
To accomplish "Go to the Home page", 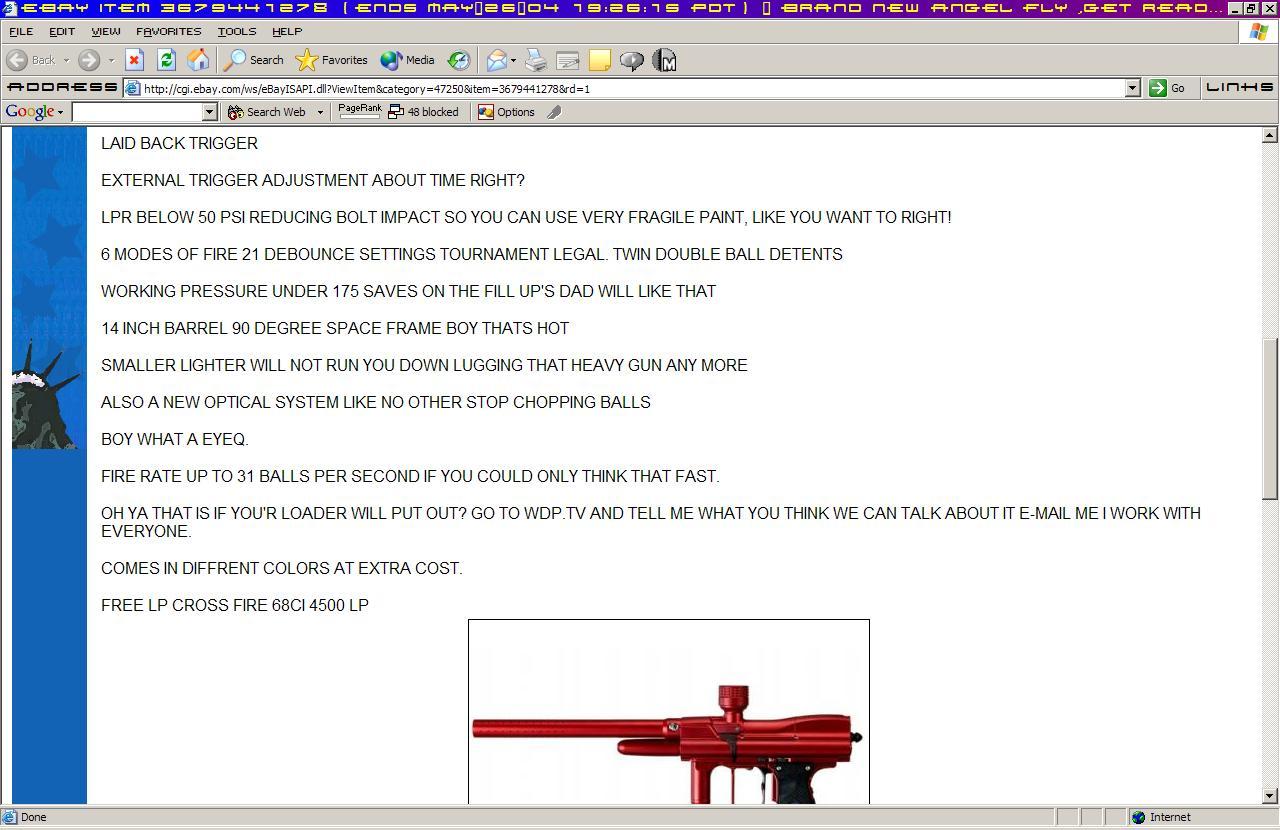I will click(198, 60).
